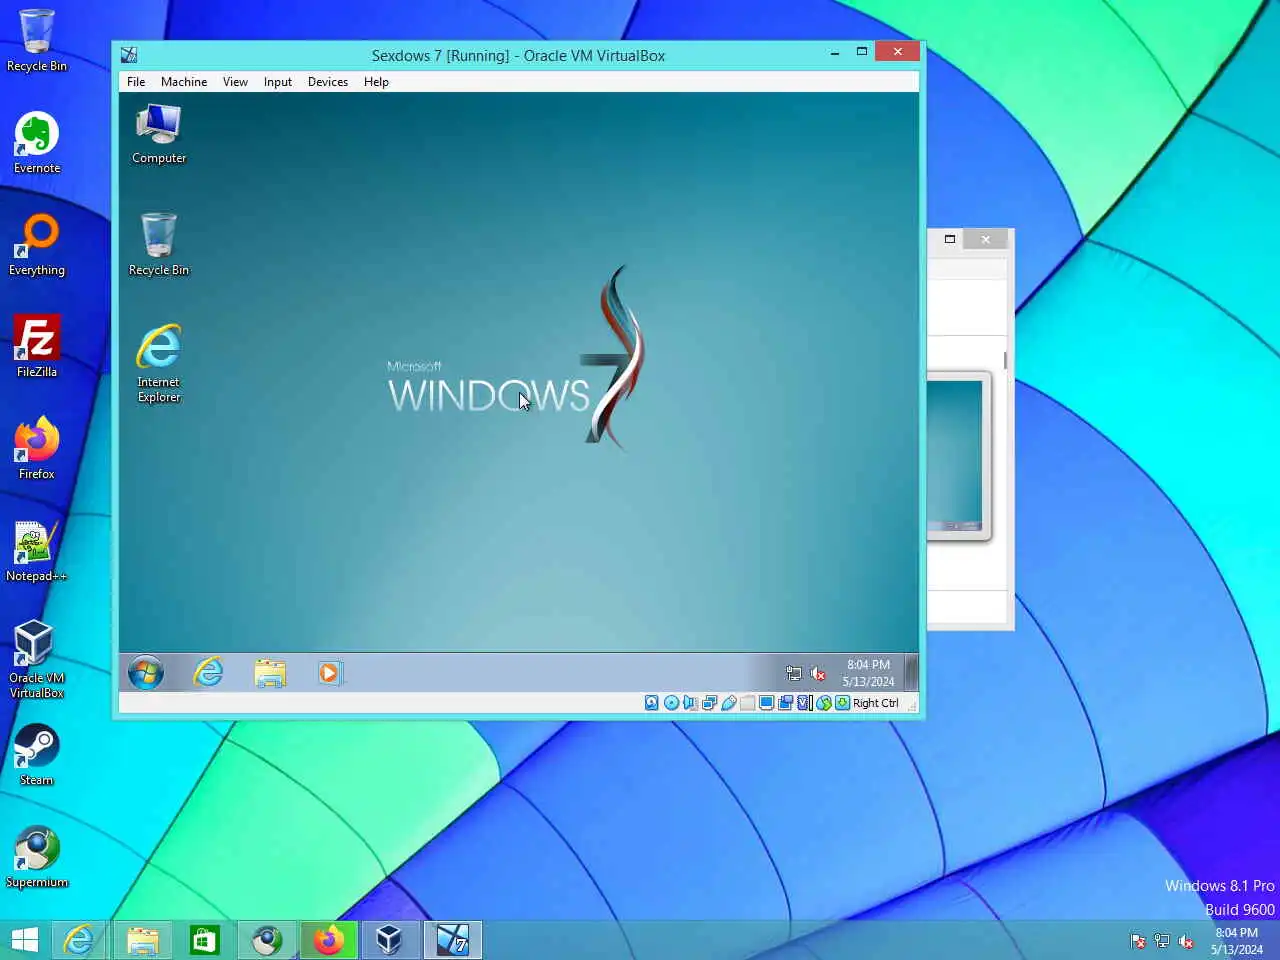Select Notepad++ desktop shortcut
This screenshot has width=1280, height=960.
37,551
